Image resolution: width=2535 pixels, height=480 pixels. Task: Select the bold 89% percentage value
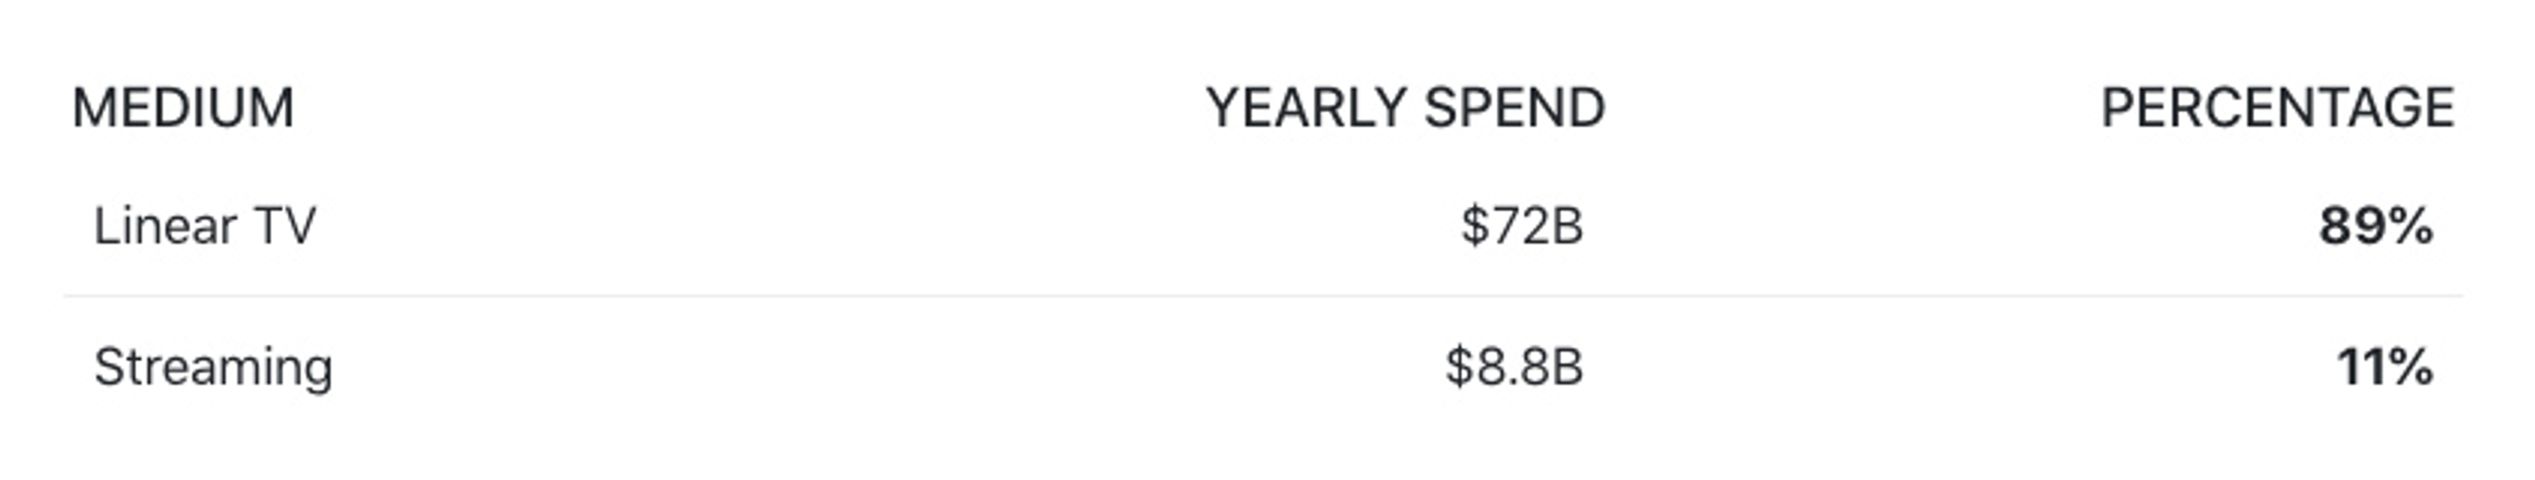point(2376,226)
